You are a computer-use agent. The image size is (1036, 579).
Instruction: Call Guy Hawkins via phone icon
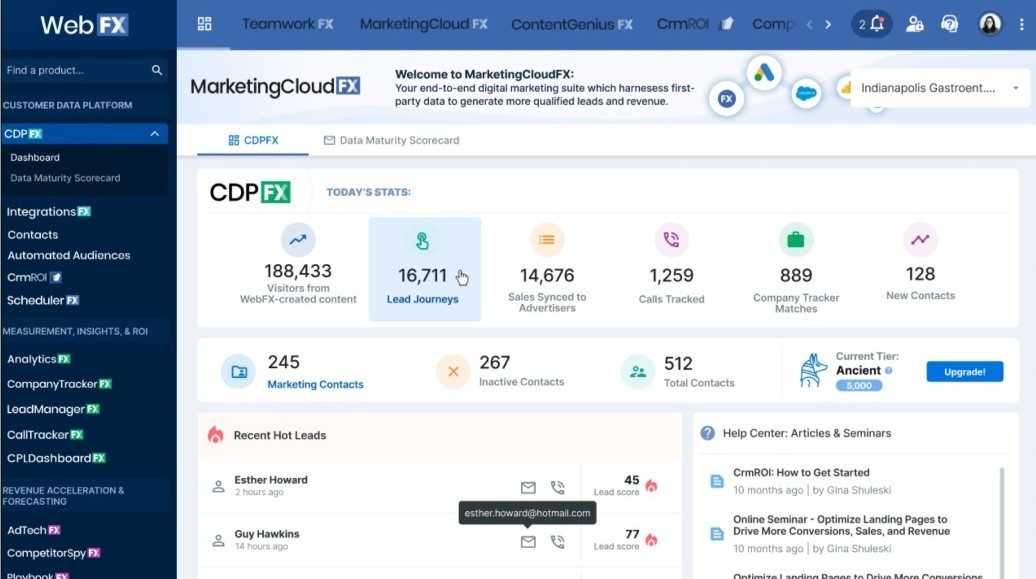click(x=558, y=542)
